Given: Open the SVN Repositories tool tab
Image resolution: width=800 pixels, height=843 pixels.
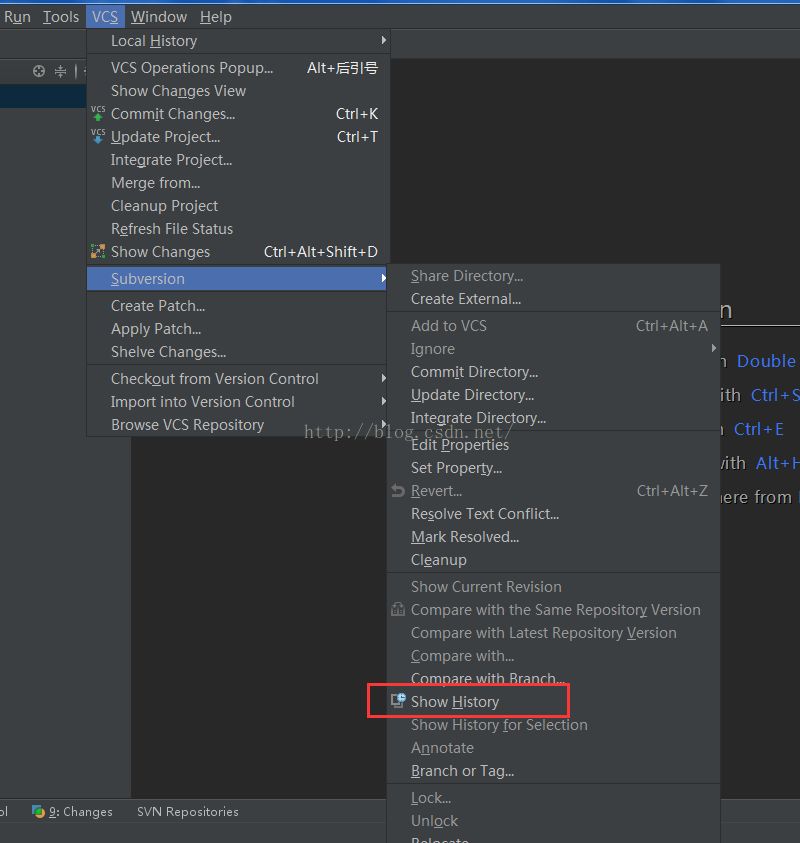Looking at the screenshot, I should tap(188, 811).
